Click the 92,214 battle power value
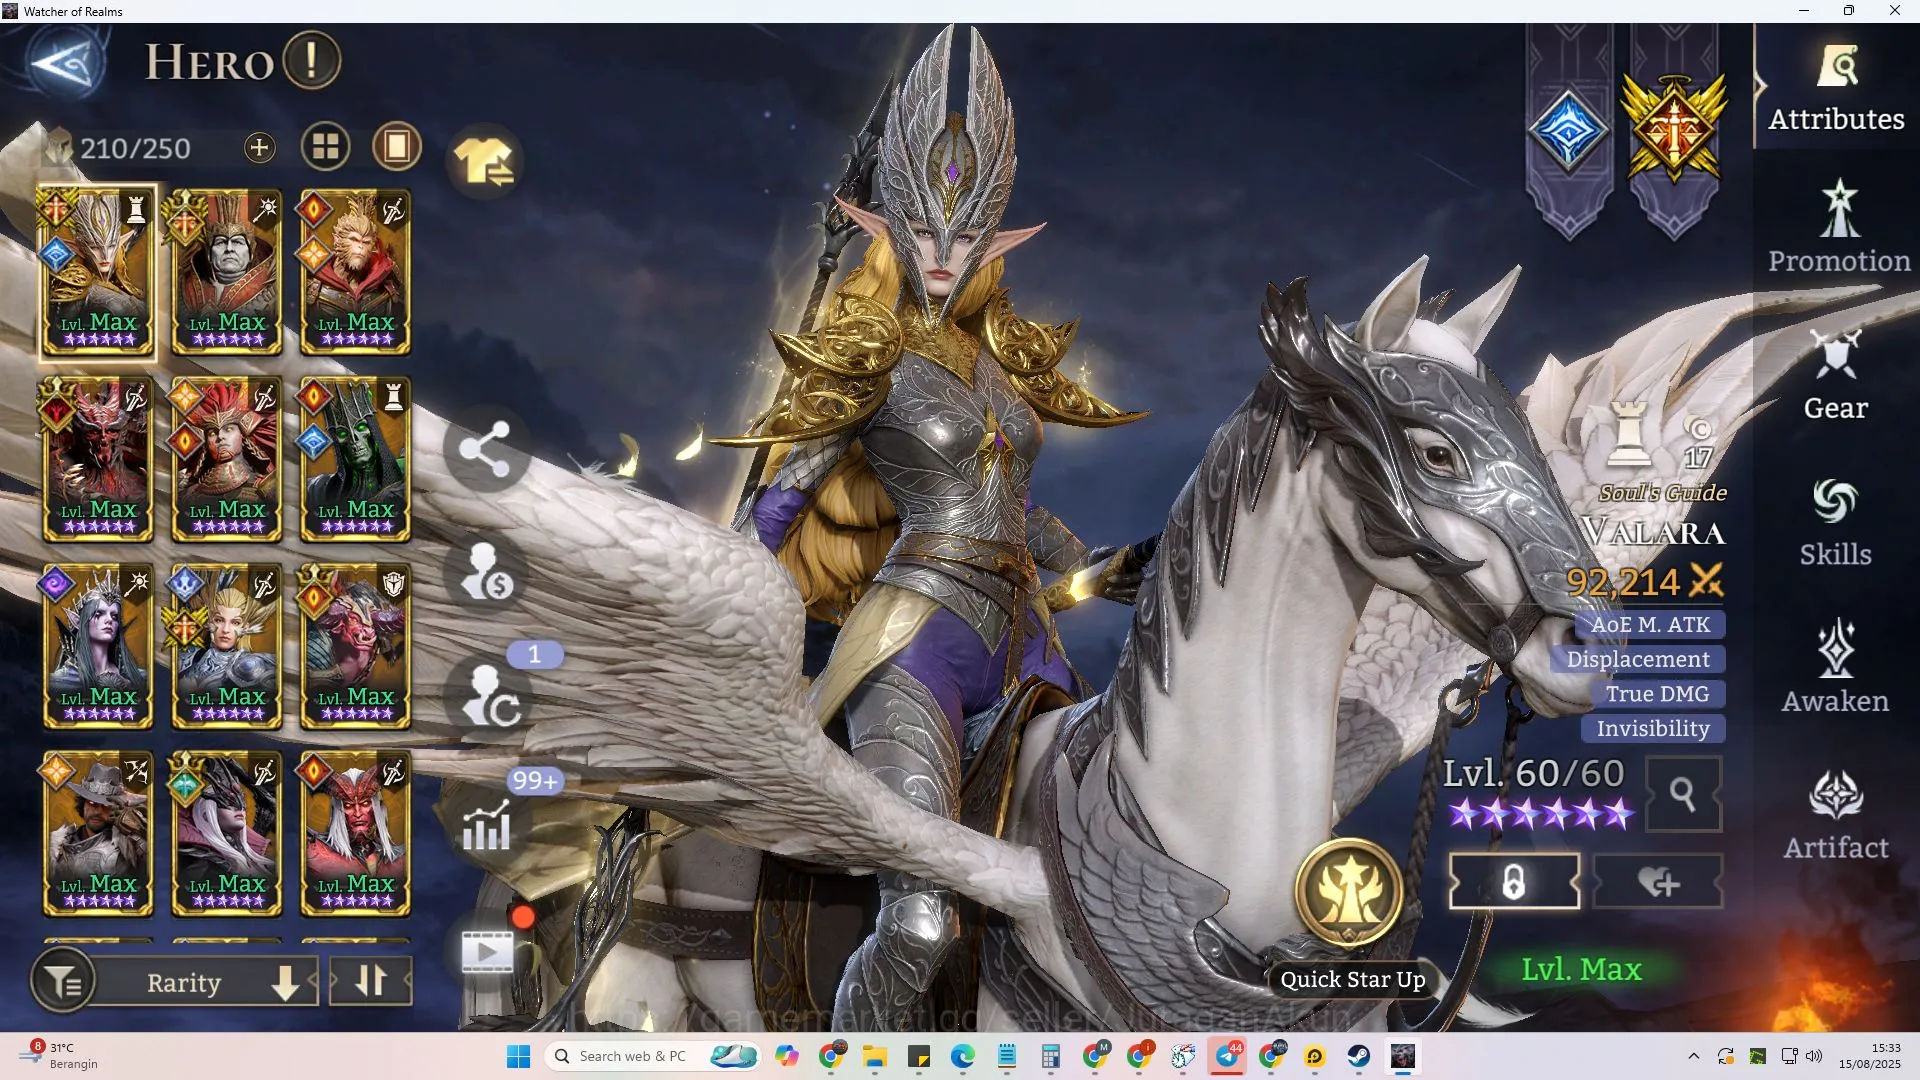Viewport: 1920px width, 1080px height. click(1622, 582)
